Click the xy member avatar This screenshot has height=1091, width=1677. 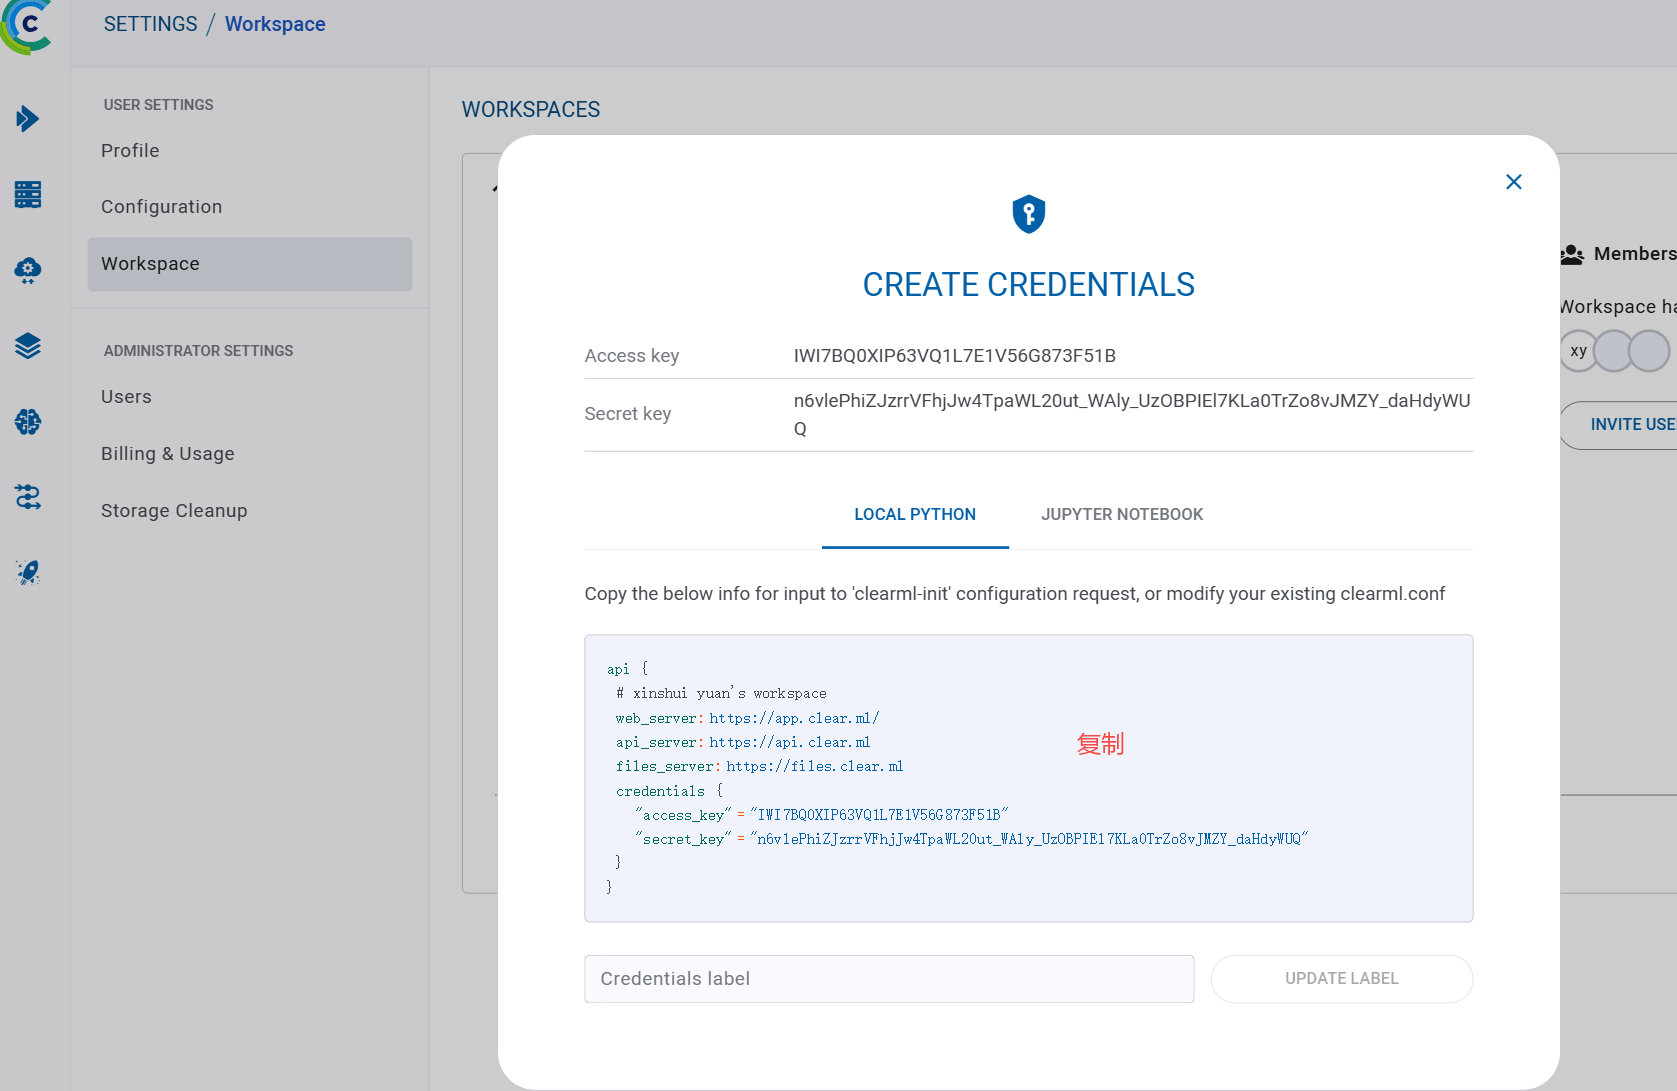pyautogui.click(x=1579, y=351)
